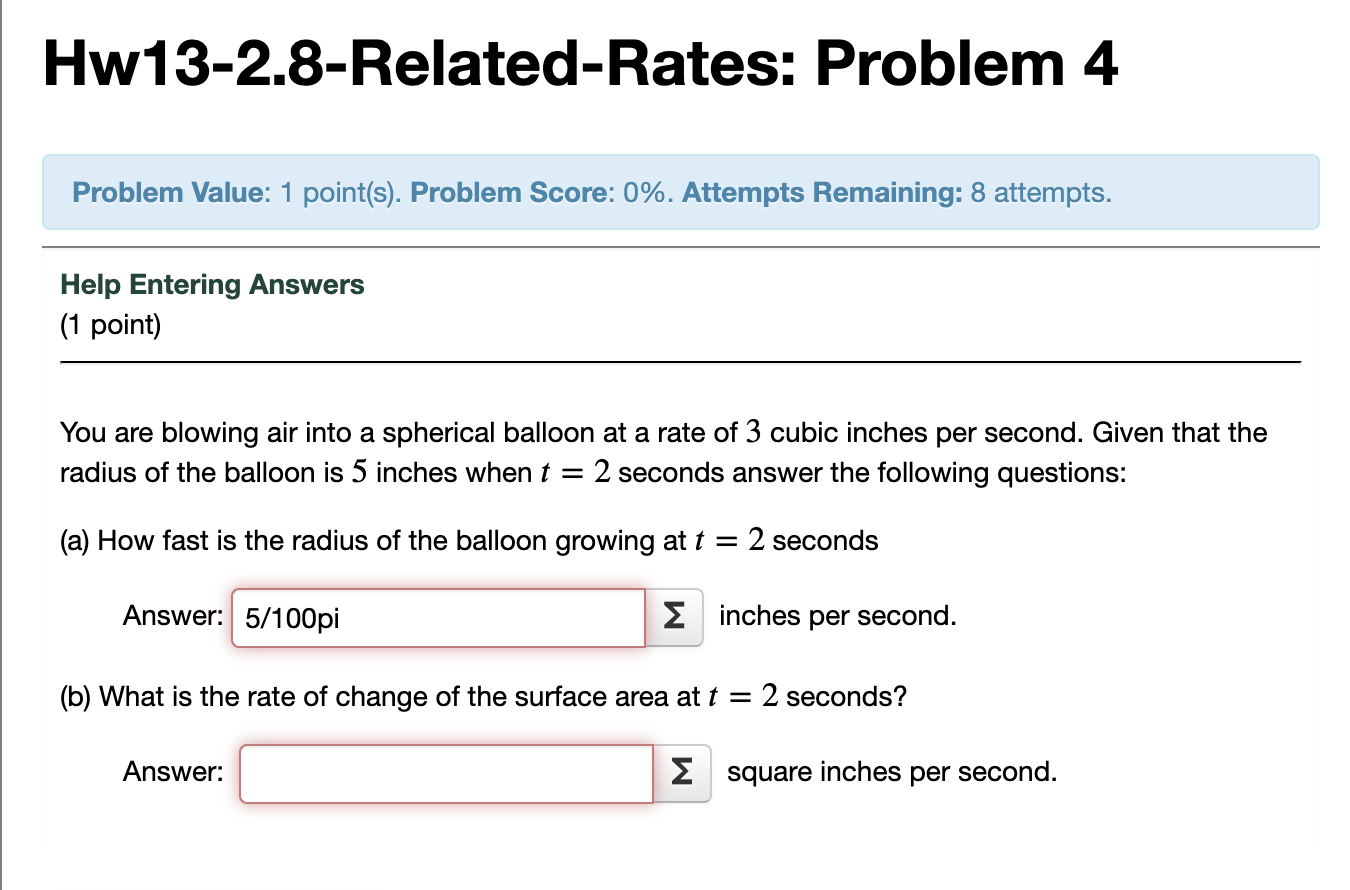Click the phrase inches per second after answer (a)
This screenshot has width=1350, height=890.
coord(836,616)
